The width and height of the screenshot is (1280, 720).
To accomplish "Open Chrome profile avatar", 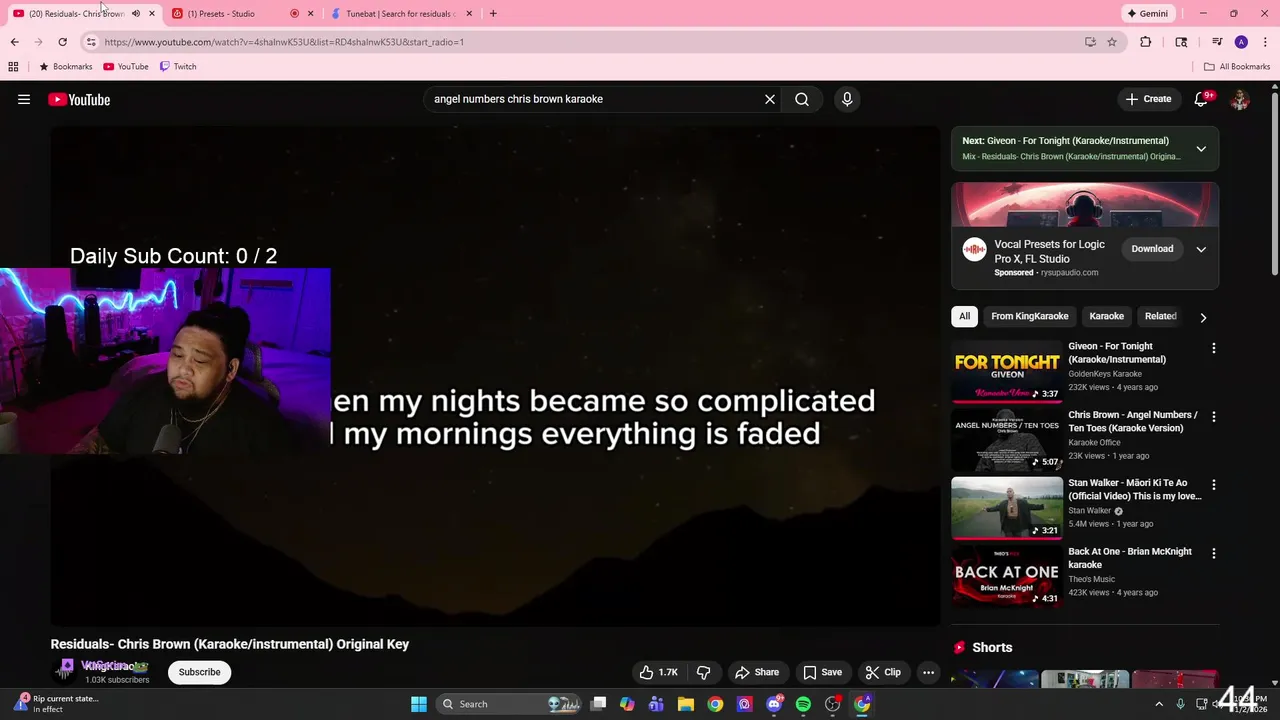I will pyautogui.click(x=1241, y=42).
